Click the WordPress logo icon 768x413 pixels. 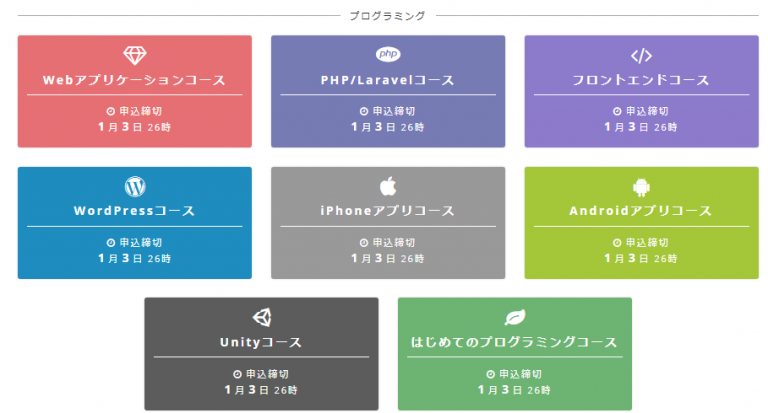click(135, 187)
